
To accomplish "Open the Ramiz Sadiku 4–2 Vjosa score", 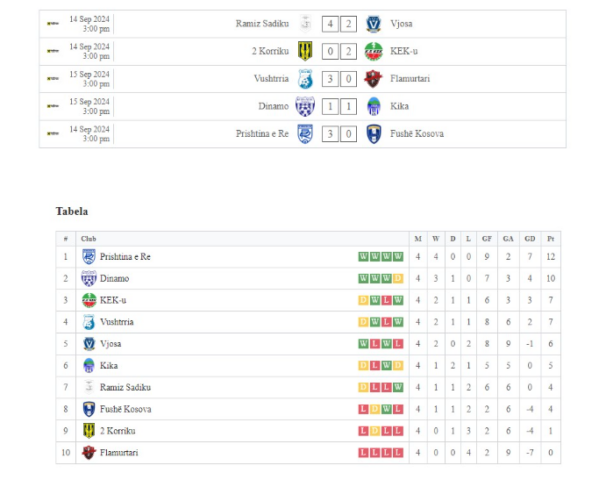I will 339,24.
